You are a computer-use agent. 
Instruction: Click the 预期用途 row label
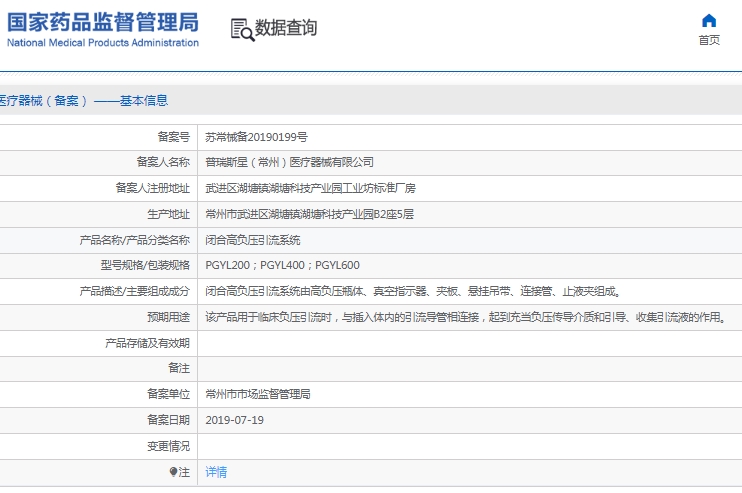168,317
